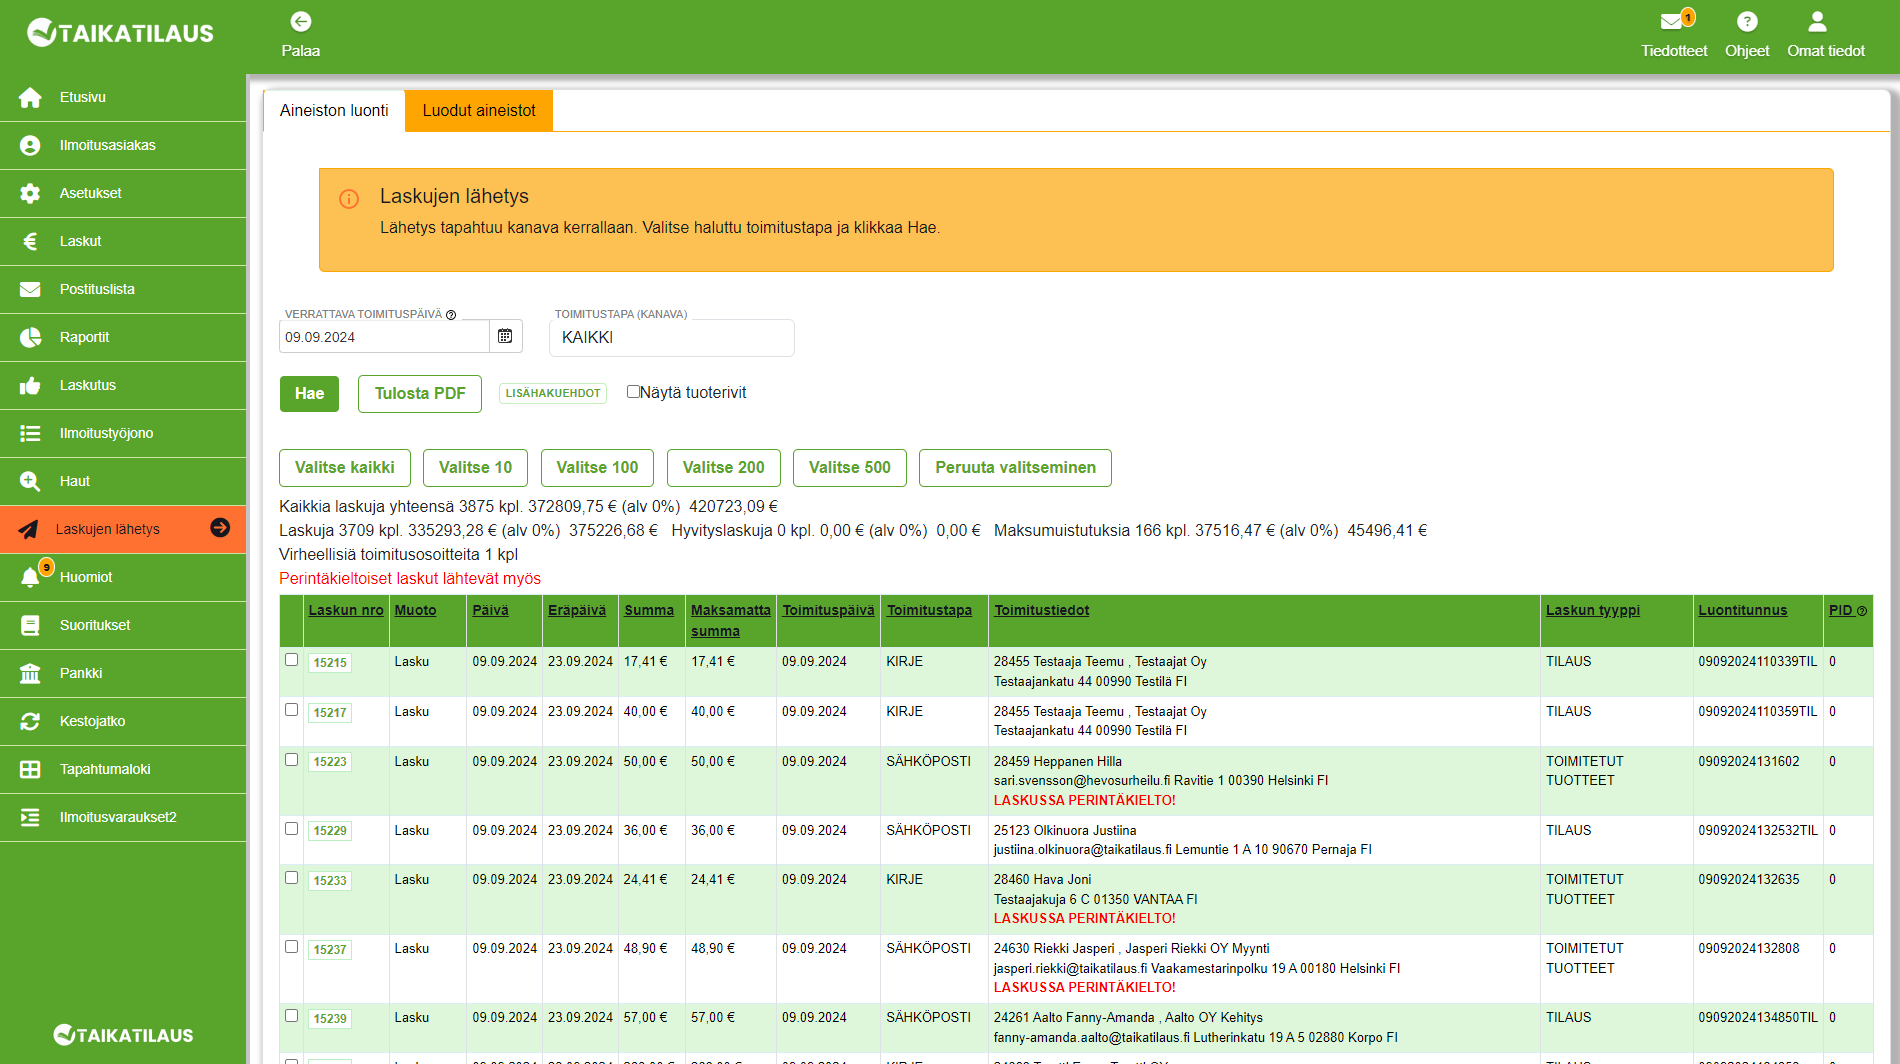Sort table by Eräpäivä column
The width and height of the screenshot is (1900, 1064).
577,610
